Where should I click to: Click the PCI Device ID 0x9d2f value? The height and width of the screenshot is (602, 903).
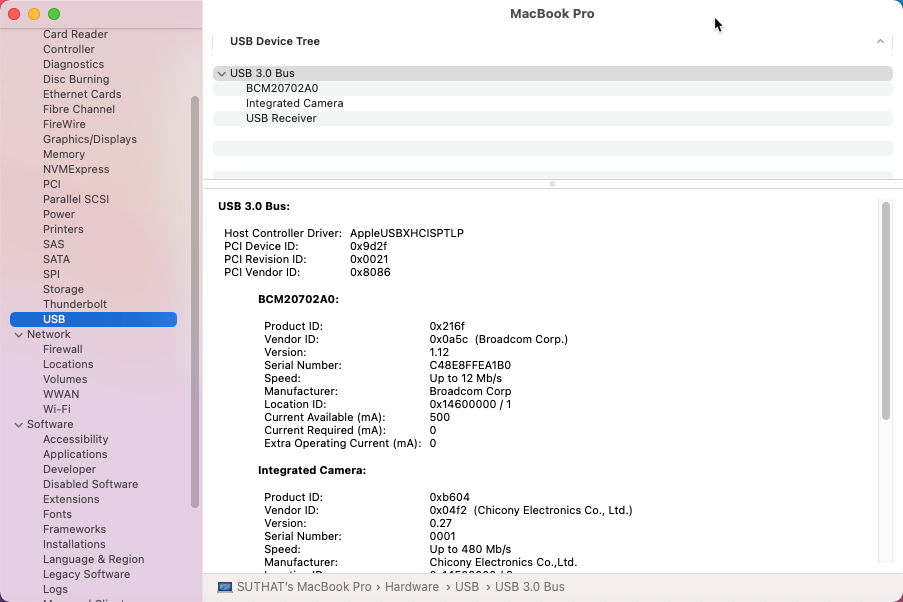369,246
